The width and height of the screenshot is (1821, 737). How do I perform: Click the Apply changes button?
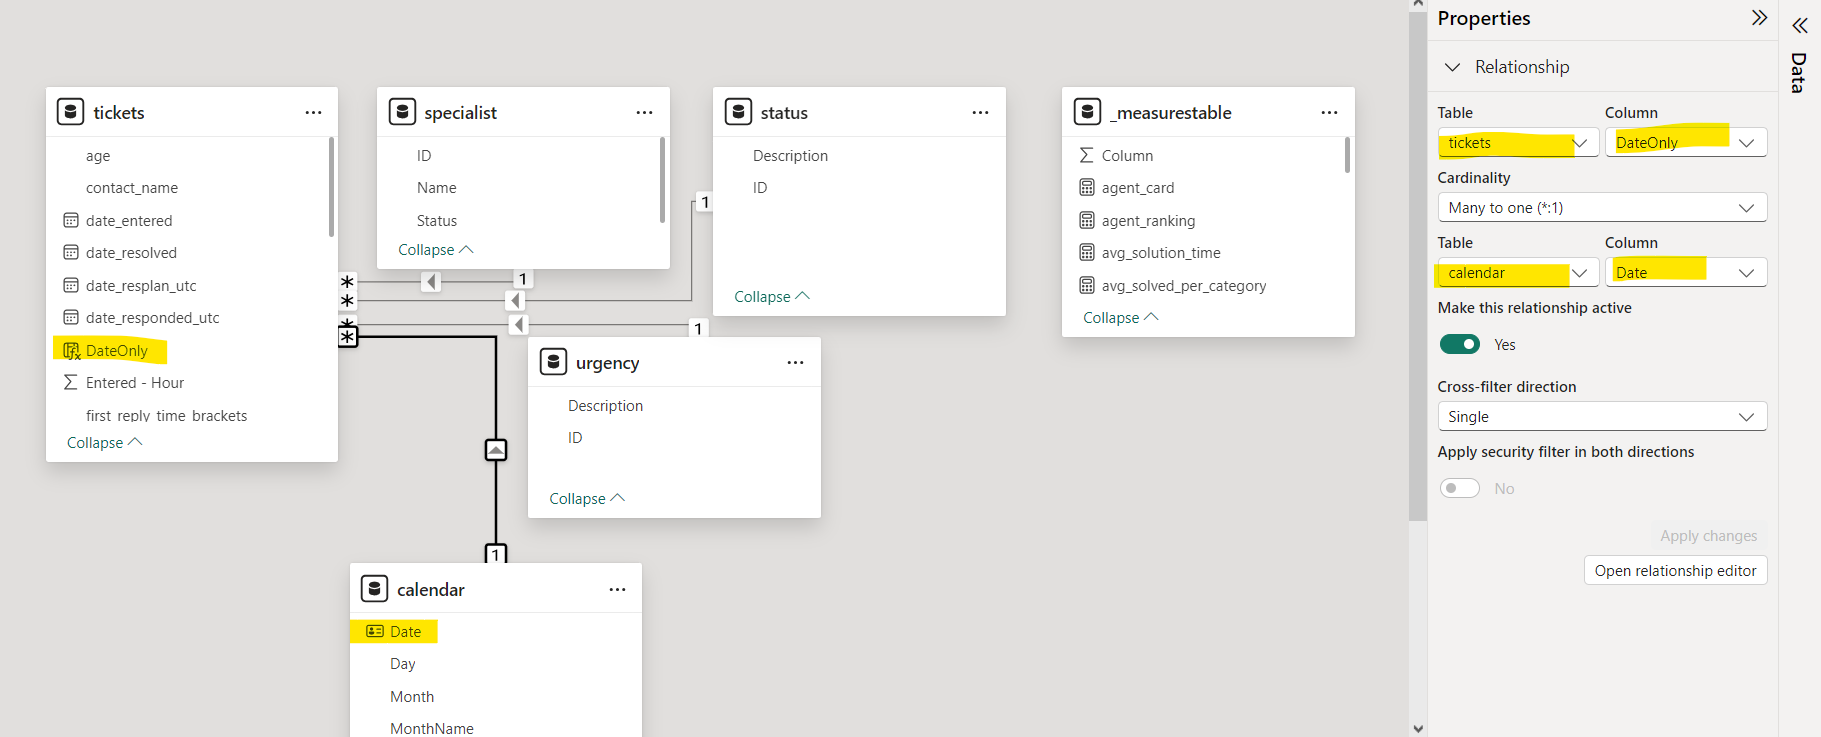pyautogui.click(x=1708, y=536)
